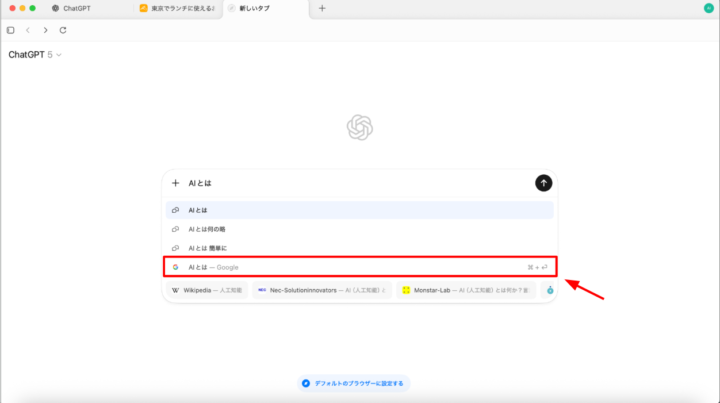This screenshot has width=720, height=403.
Task: Open the Wikipedia 人工知能 link chip
Action: click(x=207, y=290)
